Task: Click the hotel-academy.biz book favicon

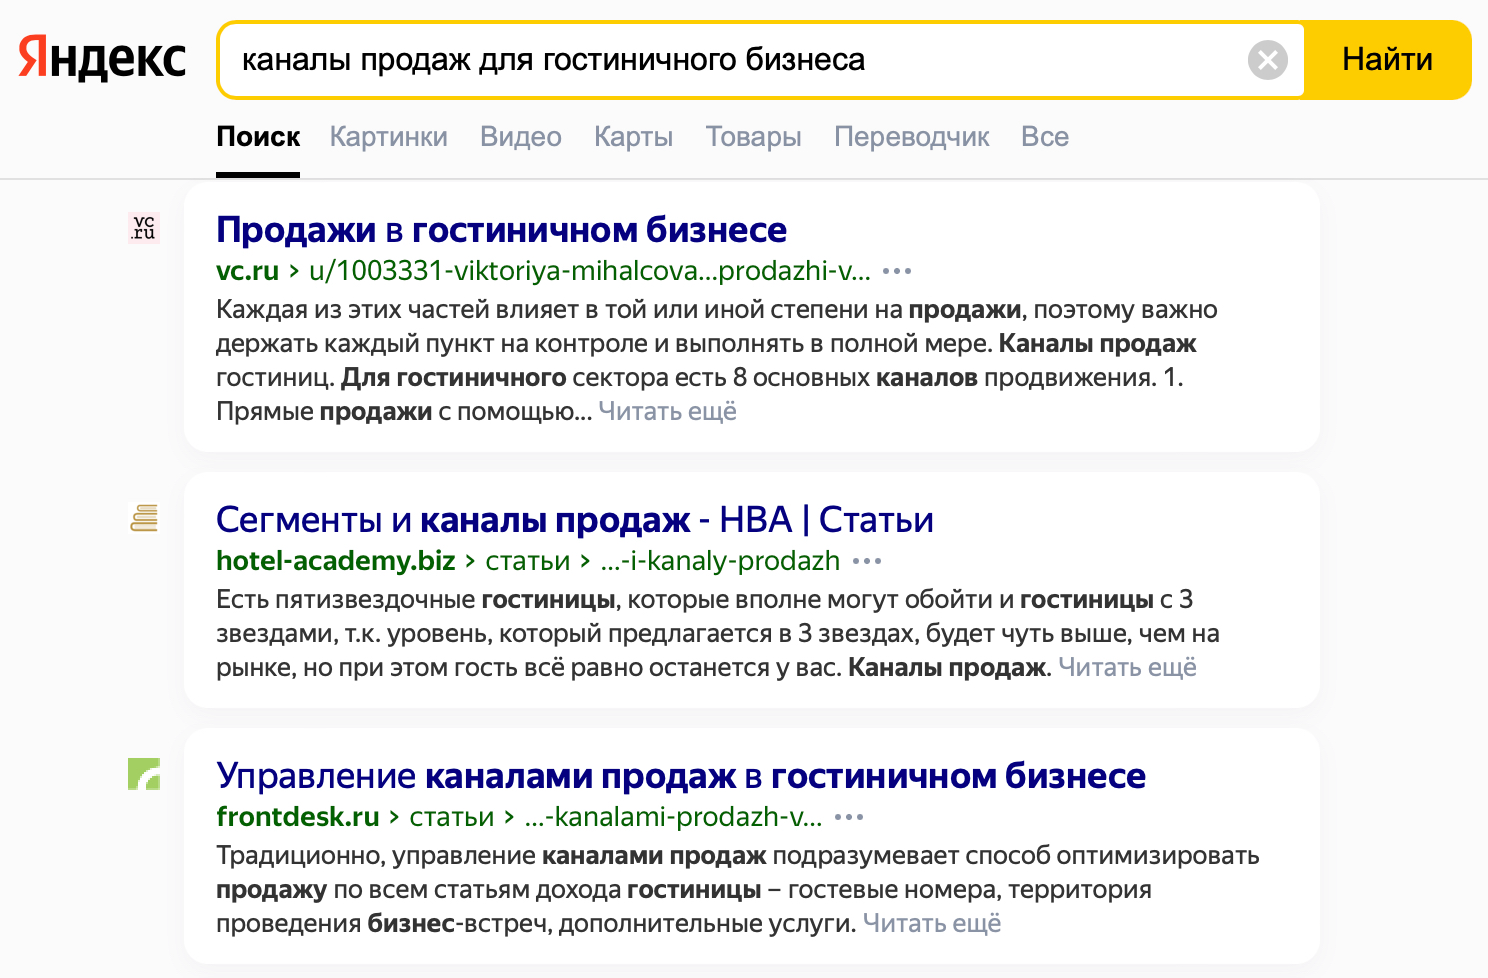Action: (144, 518)
